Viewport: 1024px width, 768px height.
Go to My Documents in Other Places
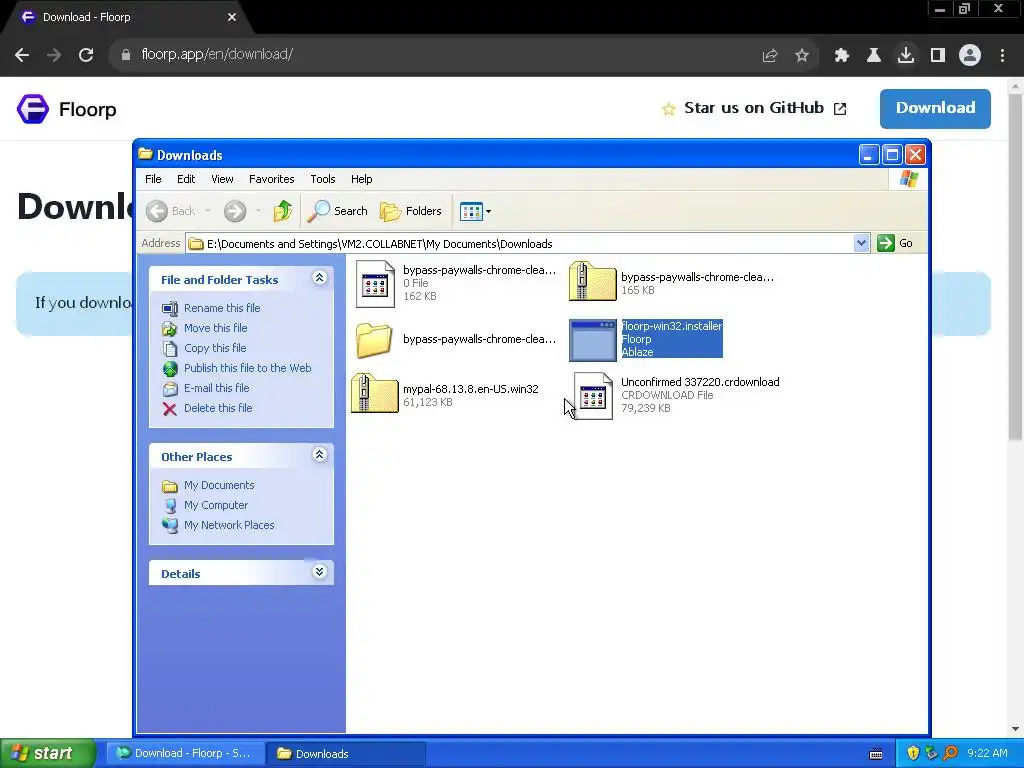(x=219, y=485)
